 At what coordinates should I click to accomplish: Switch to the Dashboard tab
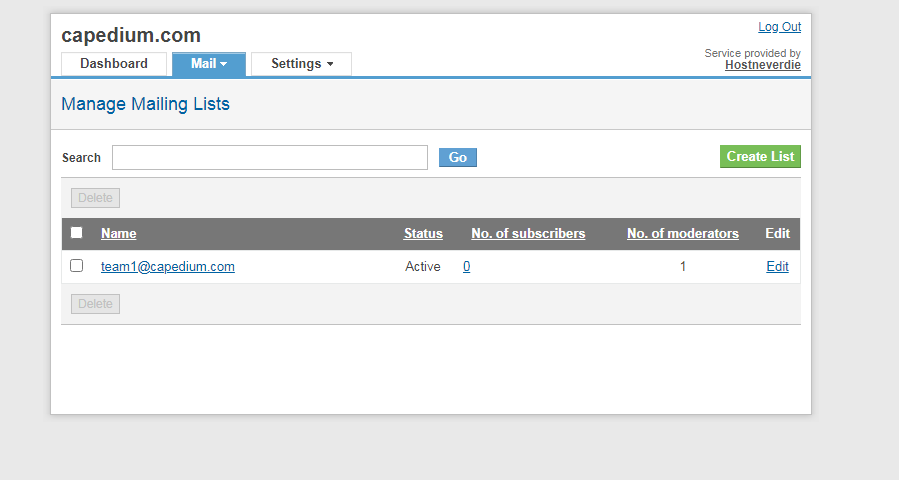[114, 64]
